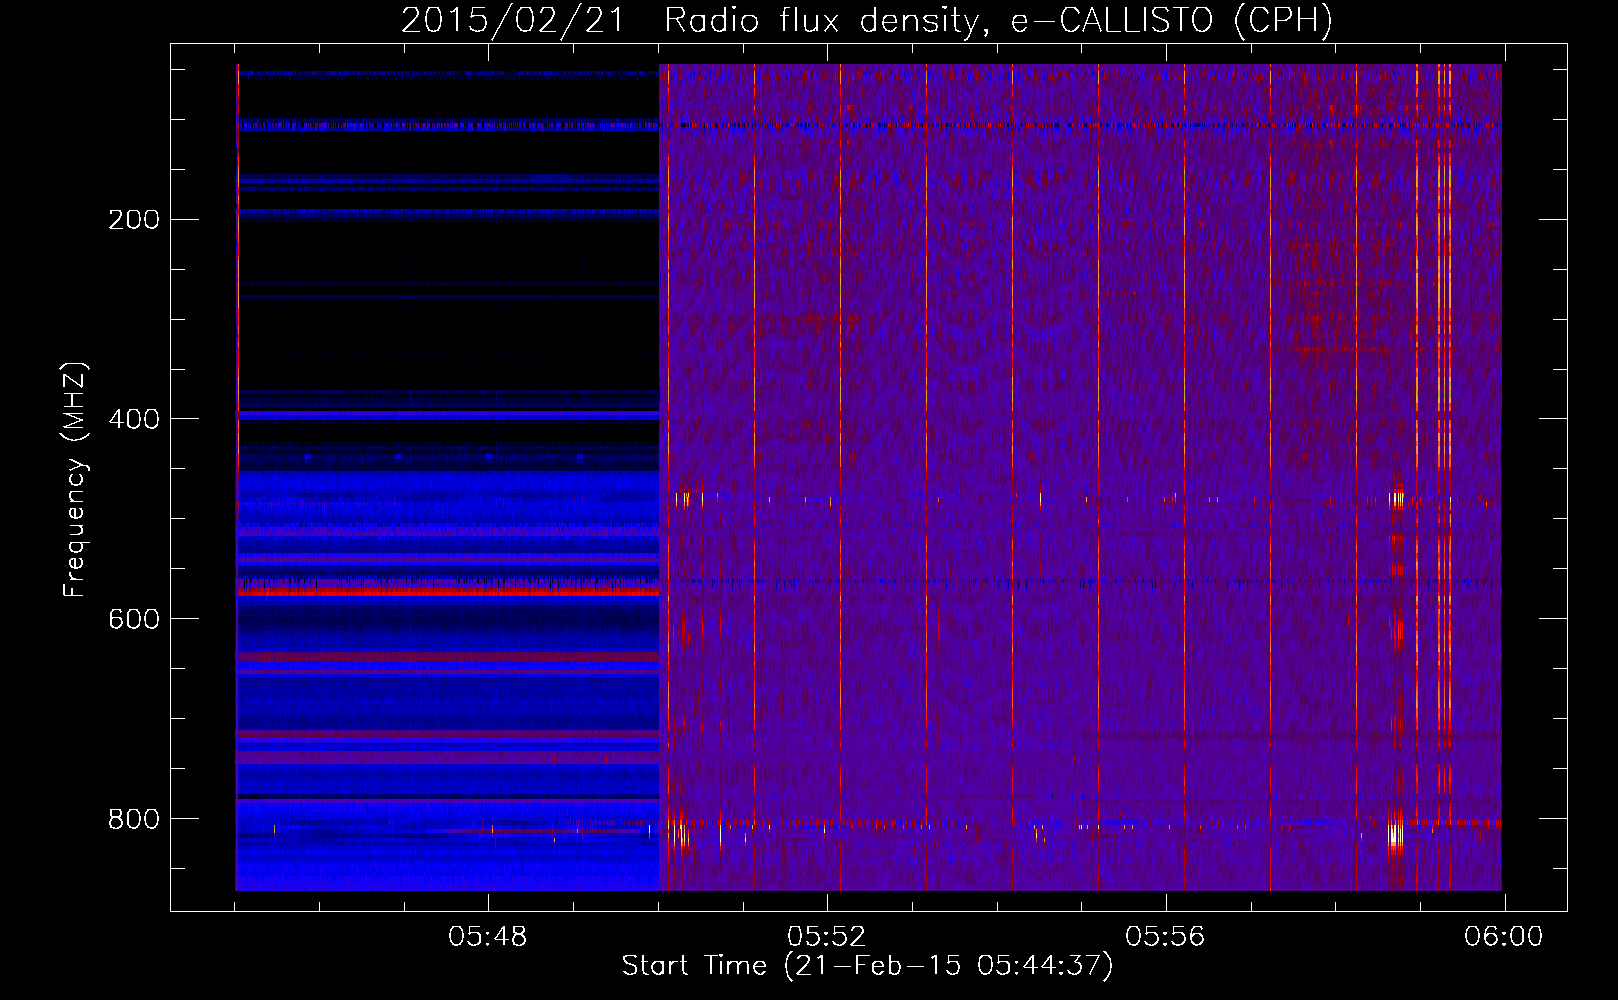The image size is (1618, 1000).
Task: Click the 200 frequency tick label
Action: (133, 219)
